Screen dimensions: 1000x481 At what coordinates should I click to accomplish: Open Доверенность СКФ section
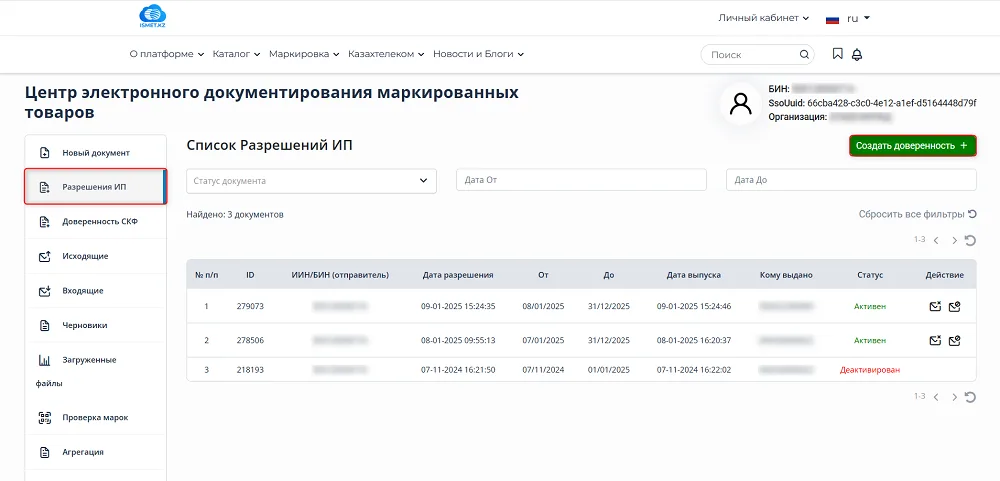(x=96, y=222)
